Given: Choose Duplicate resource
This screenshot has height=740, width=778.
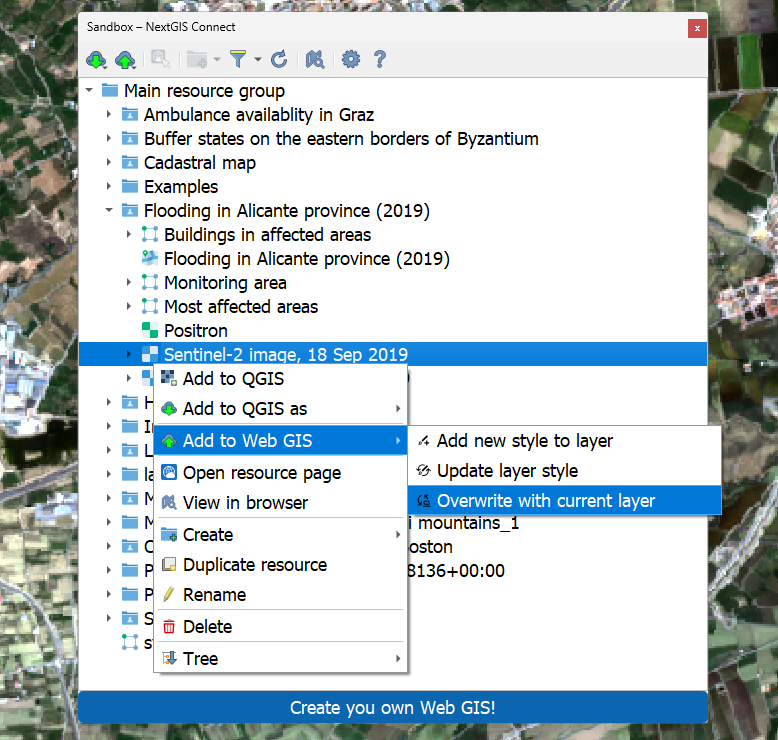Looking at the screenshot, I should pyautogui.click(x=280, y=565).
